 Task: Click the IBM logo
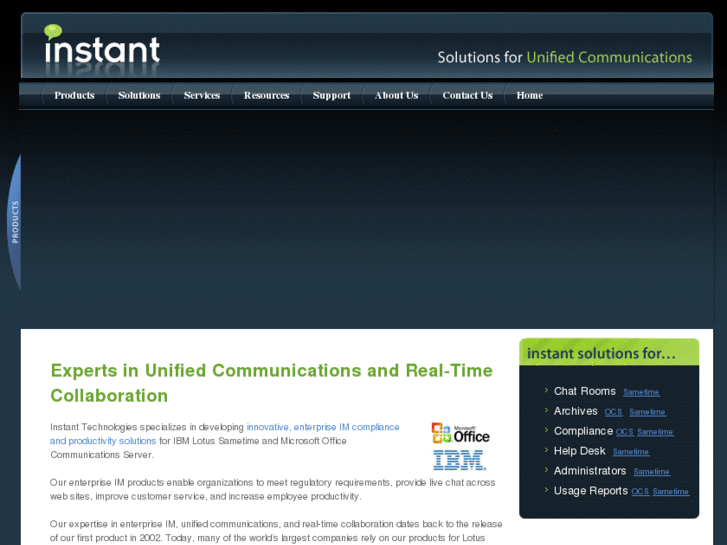tap(459, 460)
